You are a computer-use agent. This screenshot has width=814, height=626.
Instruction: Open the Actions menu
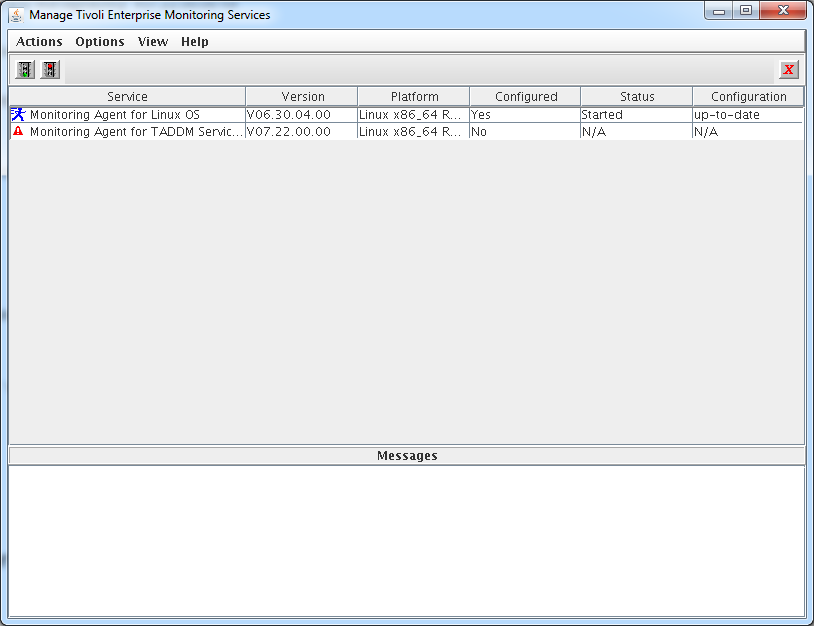[39, 42]
